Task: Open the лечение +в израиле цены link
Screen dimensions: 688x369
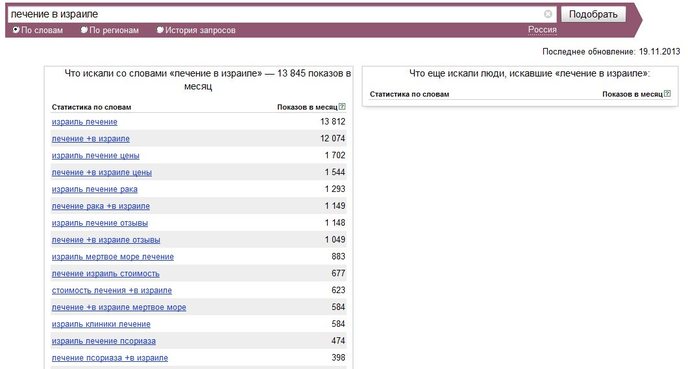Action: tap(102, 172)
